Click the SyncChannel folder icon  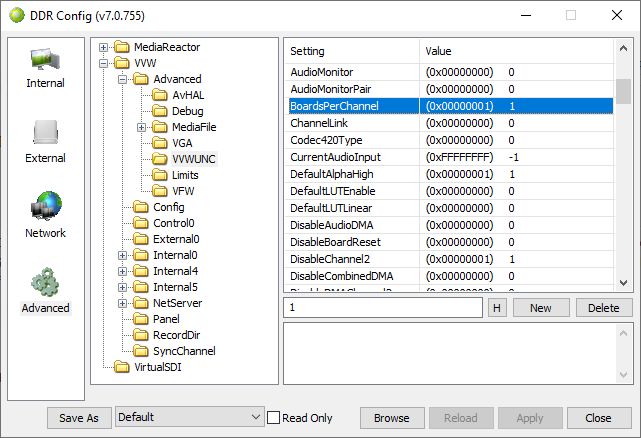pos(141,351)
